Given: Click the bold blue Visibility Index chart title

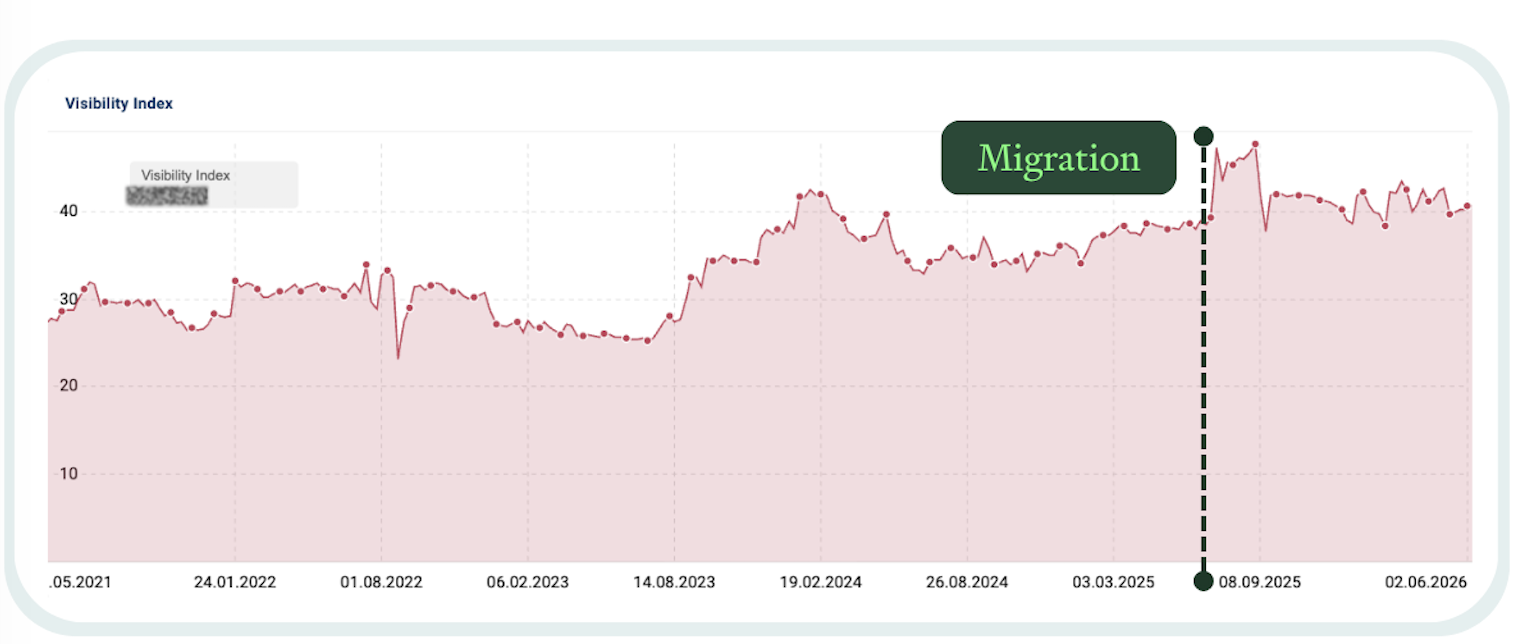Looking at the screenshot, I should [119, 104].
